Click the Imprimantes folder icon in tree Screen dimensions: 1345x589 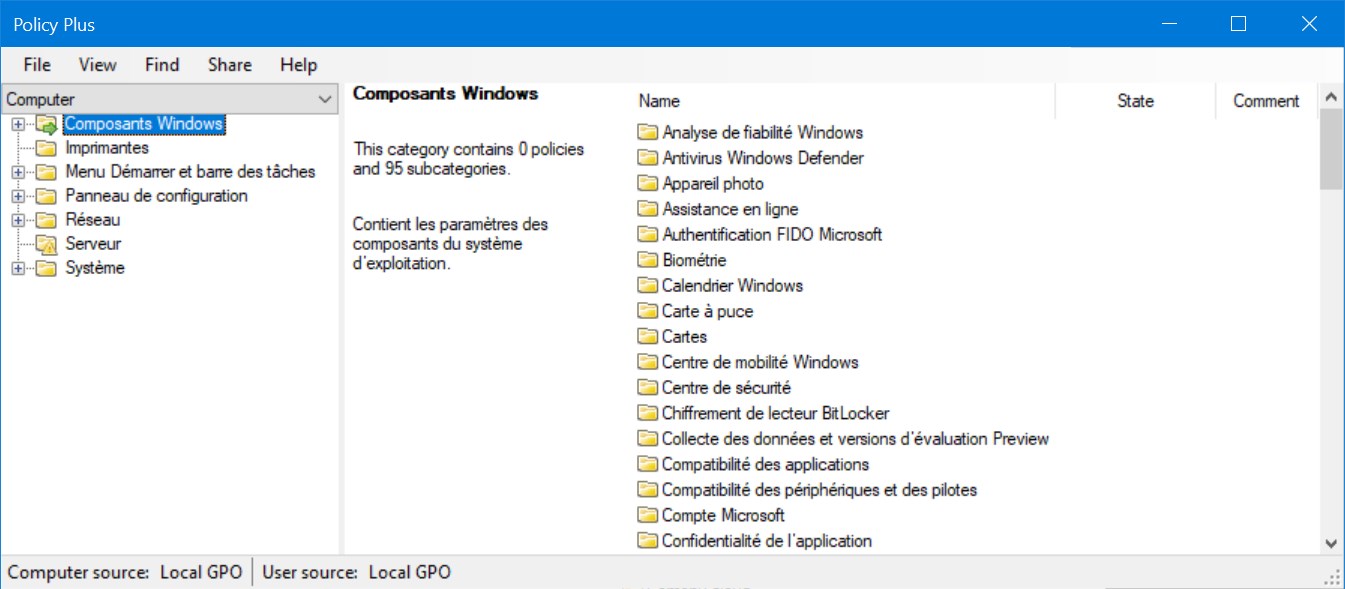(x=47, y=148)
